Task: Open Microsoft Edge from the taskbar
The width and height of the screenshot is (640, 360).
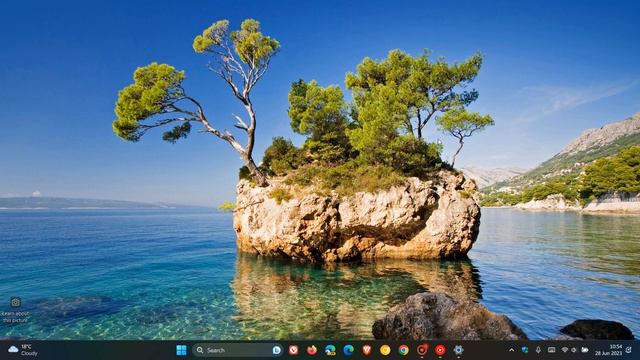Action: [x=349, y=350]
